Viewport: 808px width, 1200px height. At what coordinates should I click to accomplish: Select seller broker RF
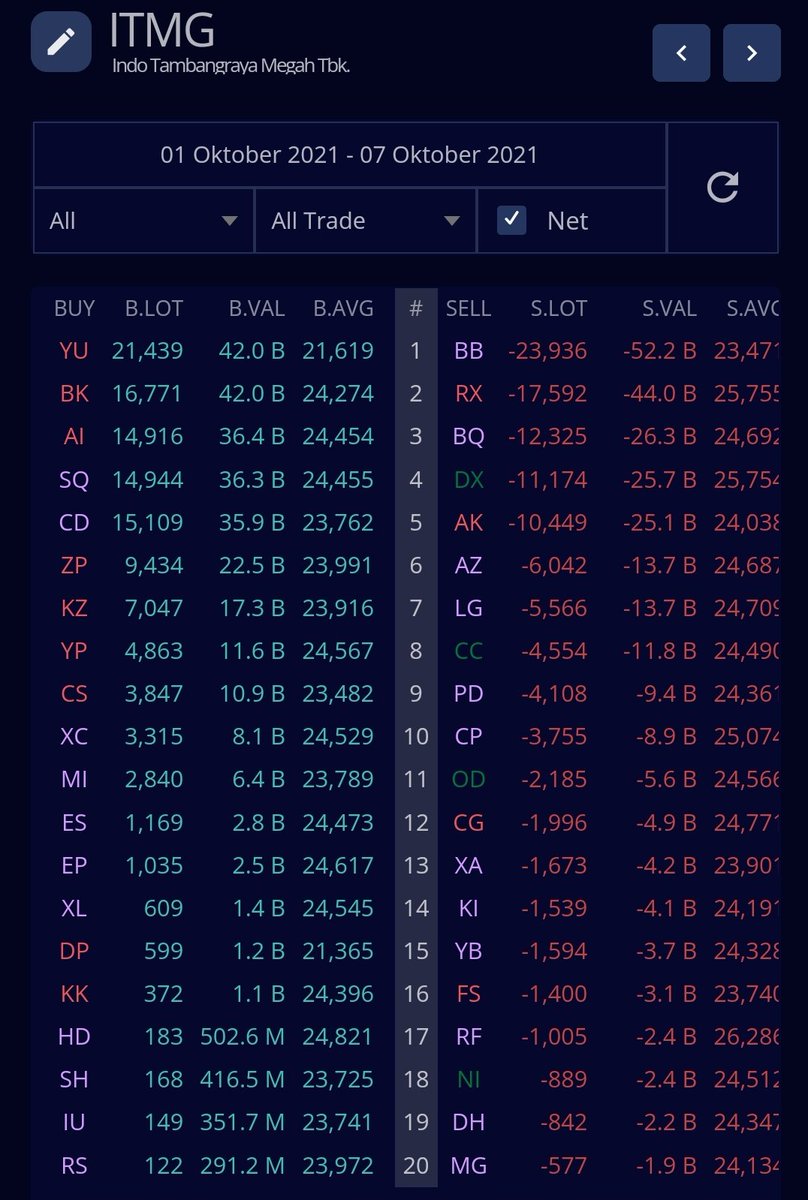pos(468,1037)
